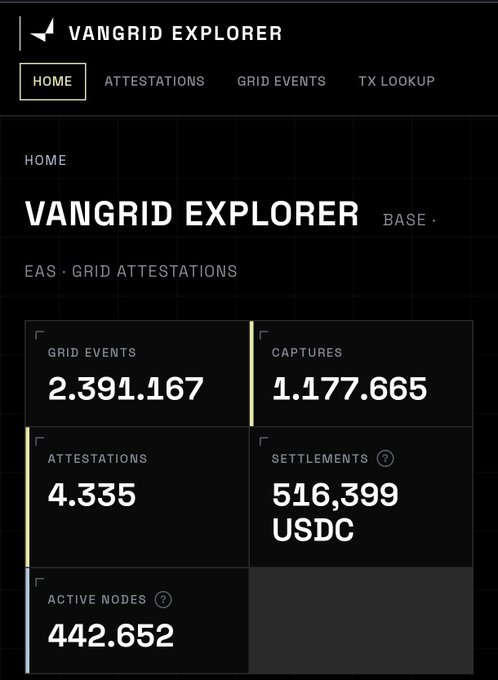Open the Captures 1.177.665 stat card

(361, 373)
